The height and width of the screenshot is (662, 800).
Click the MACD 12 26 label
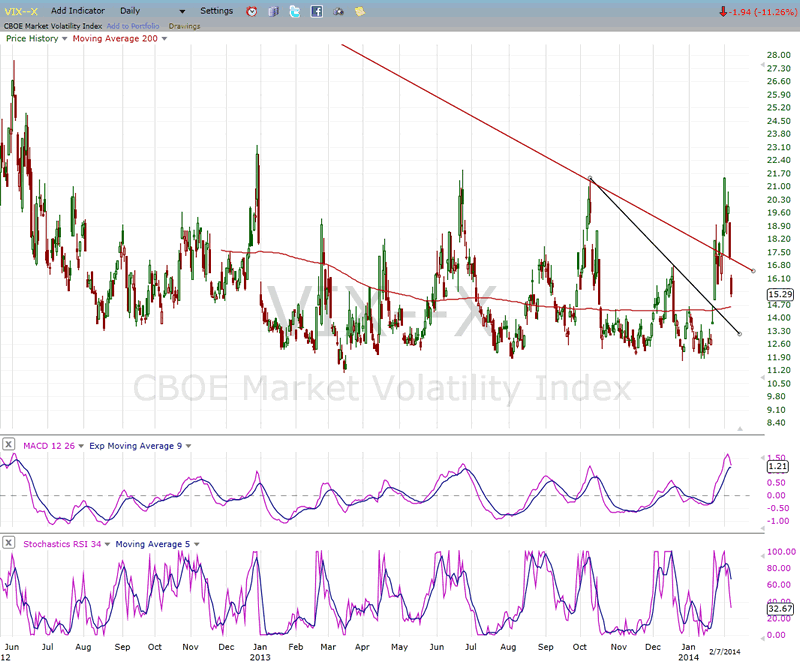point(49,446)
